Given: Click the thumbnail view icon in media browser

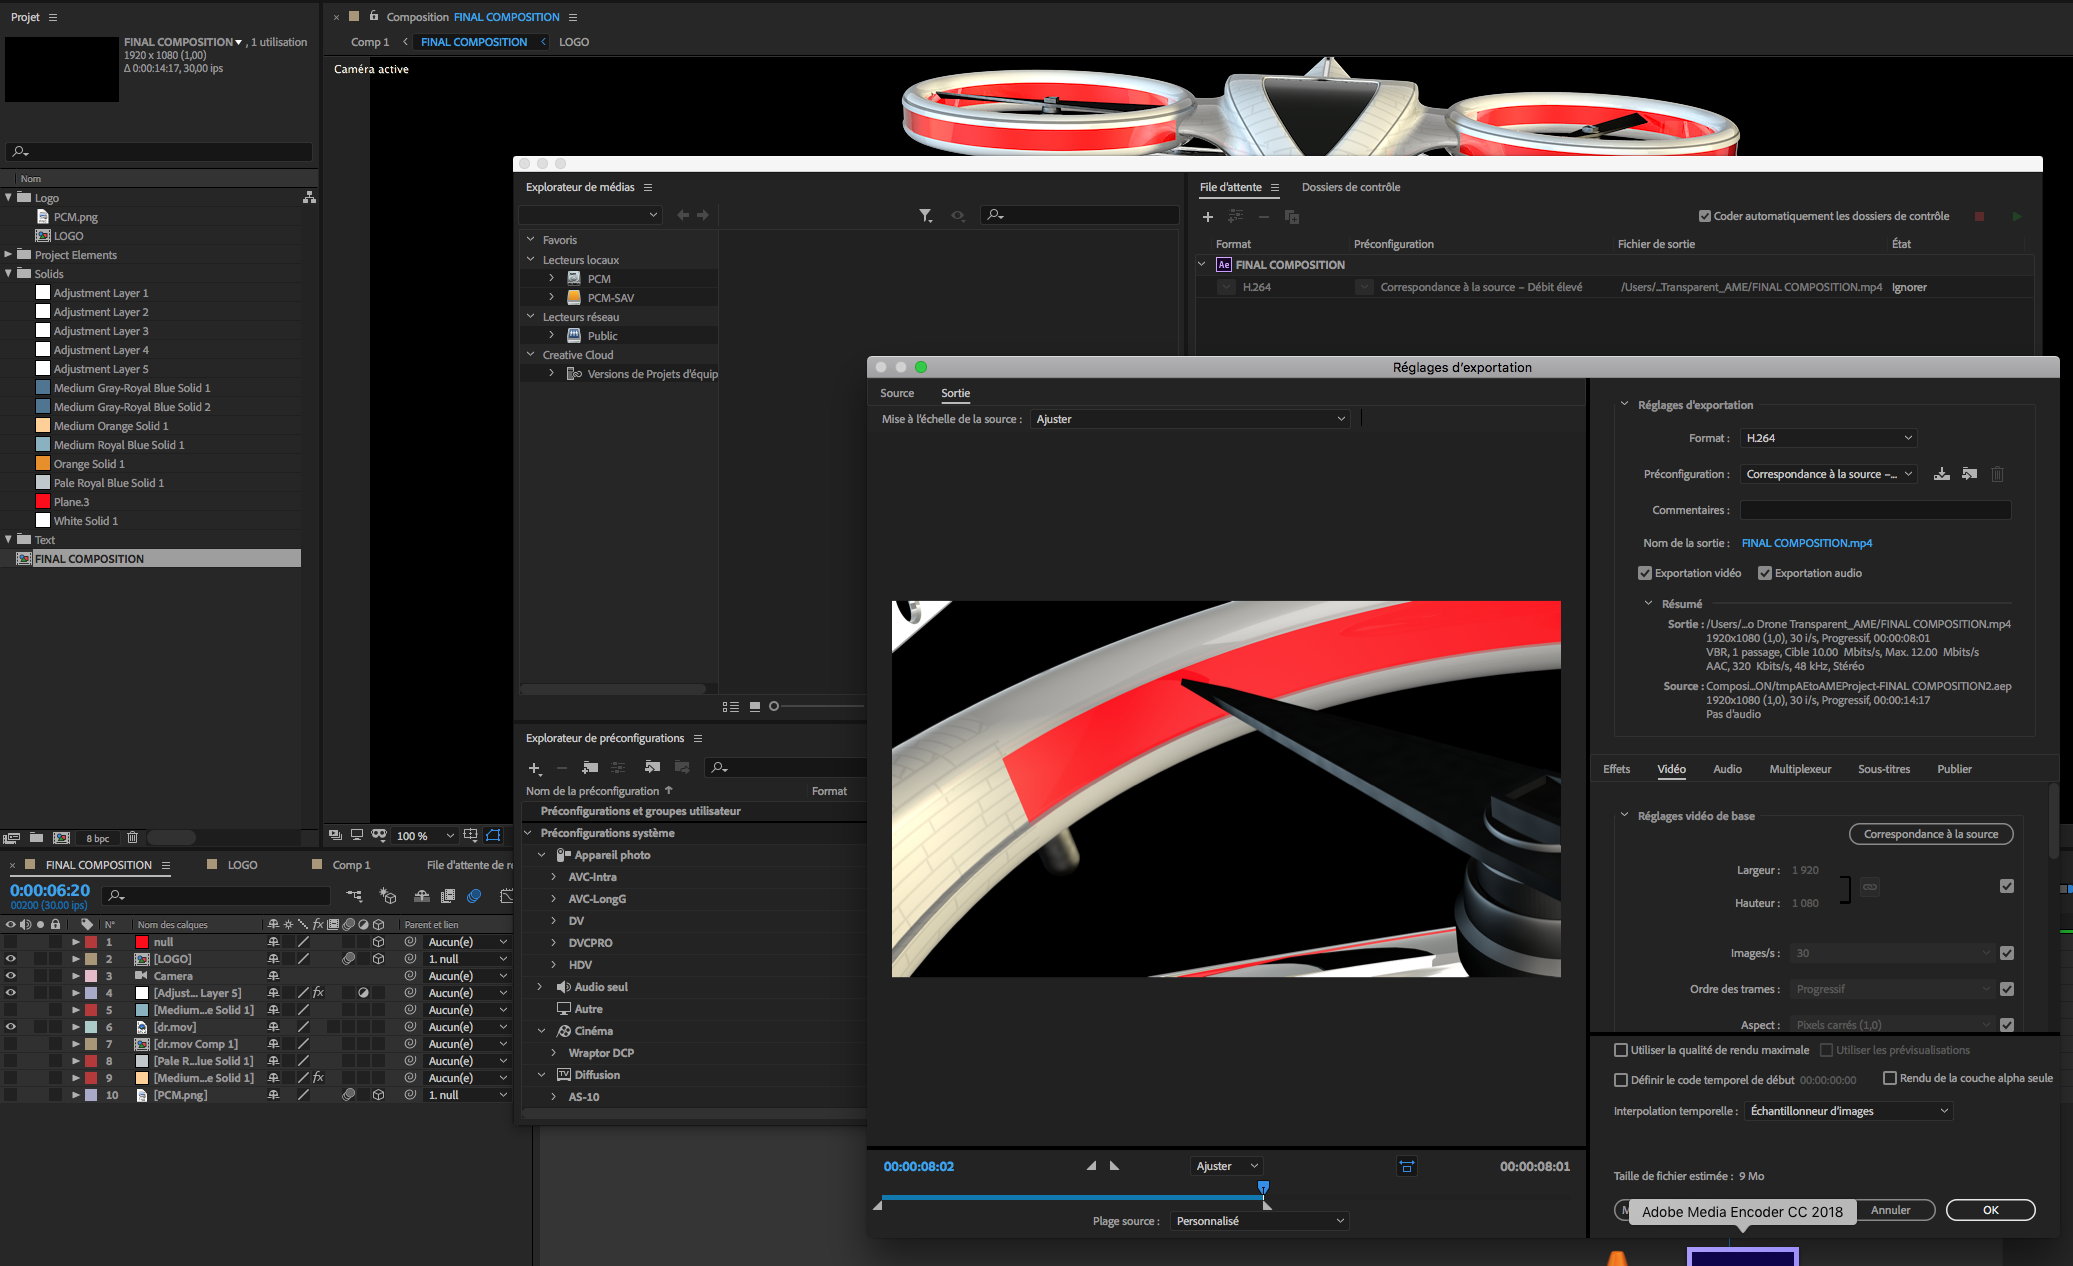Looking at the screenshot, I should click(755, 706).
